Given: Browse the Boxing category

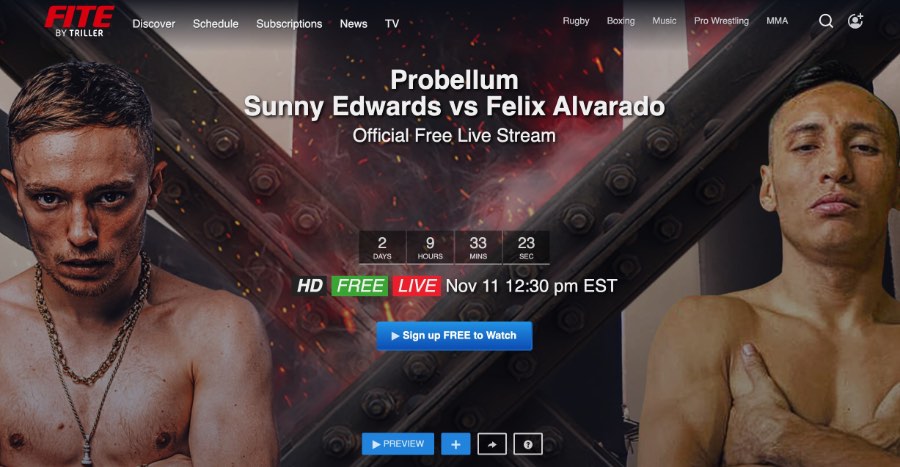Looking at the screenshot, I should click(x=621, y=21).
